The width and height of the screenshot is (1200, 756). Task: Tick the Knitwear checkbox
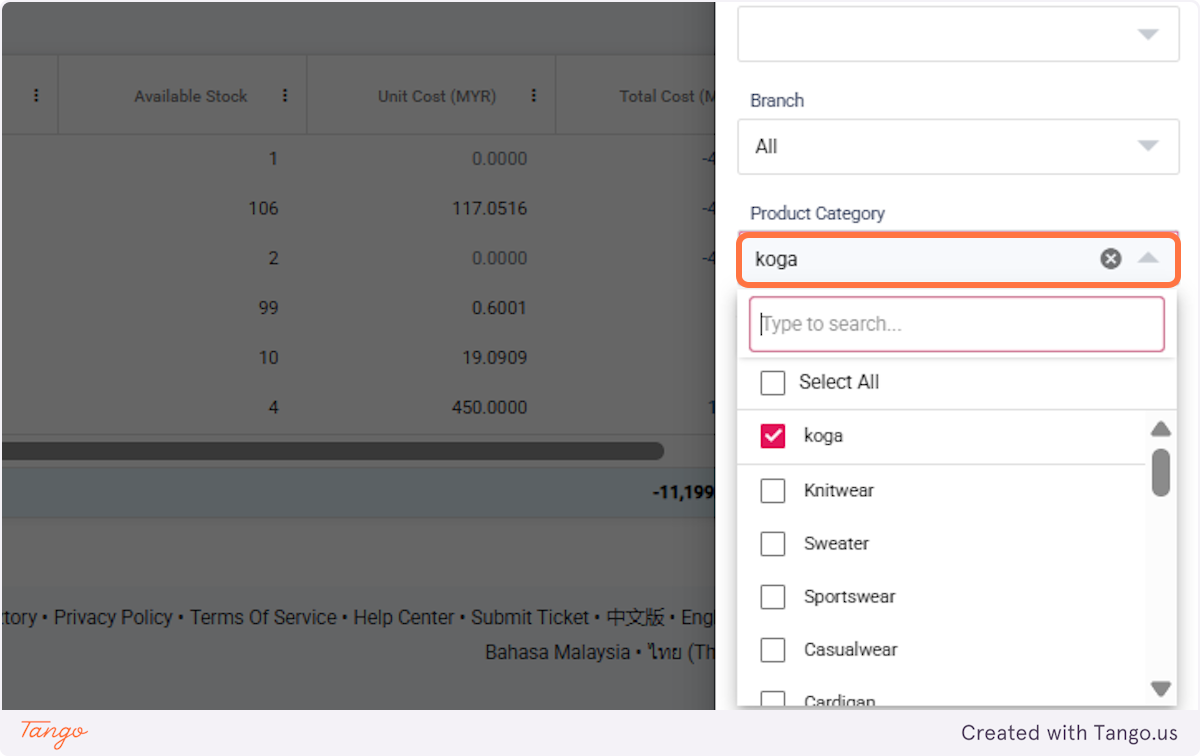(773, 490)
